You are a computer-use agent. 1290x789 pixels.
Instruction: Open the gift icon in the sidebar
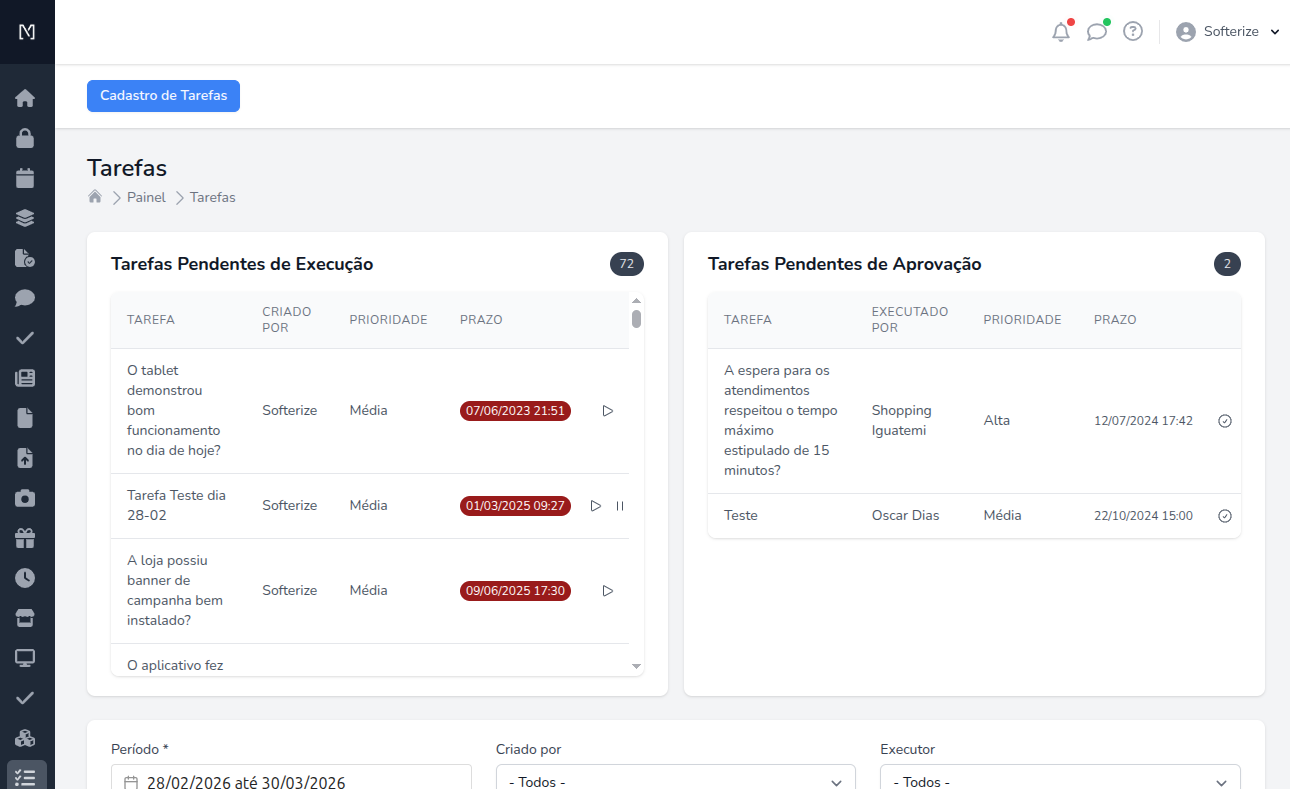click(x=27, y=537)
